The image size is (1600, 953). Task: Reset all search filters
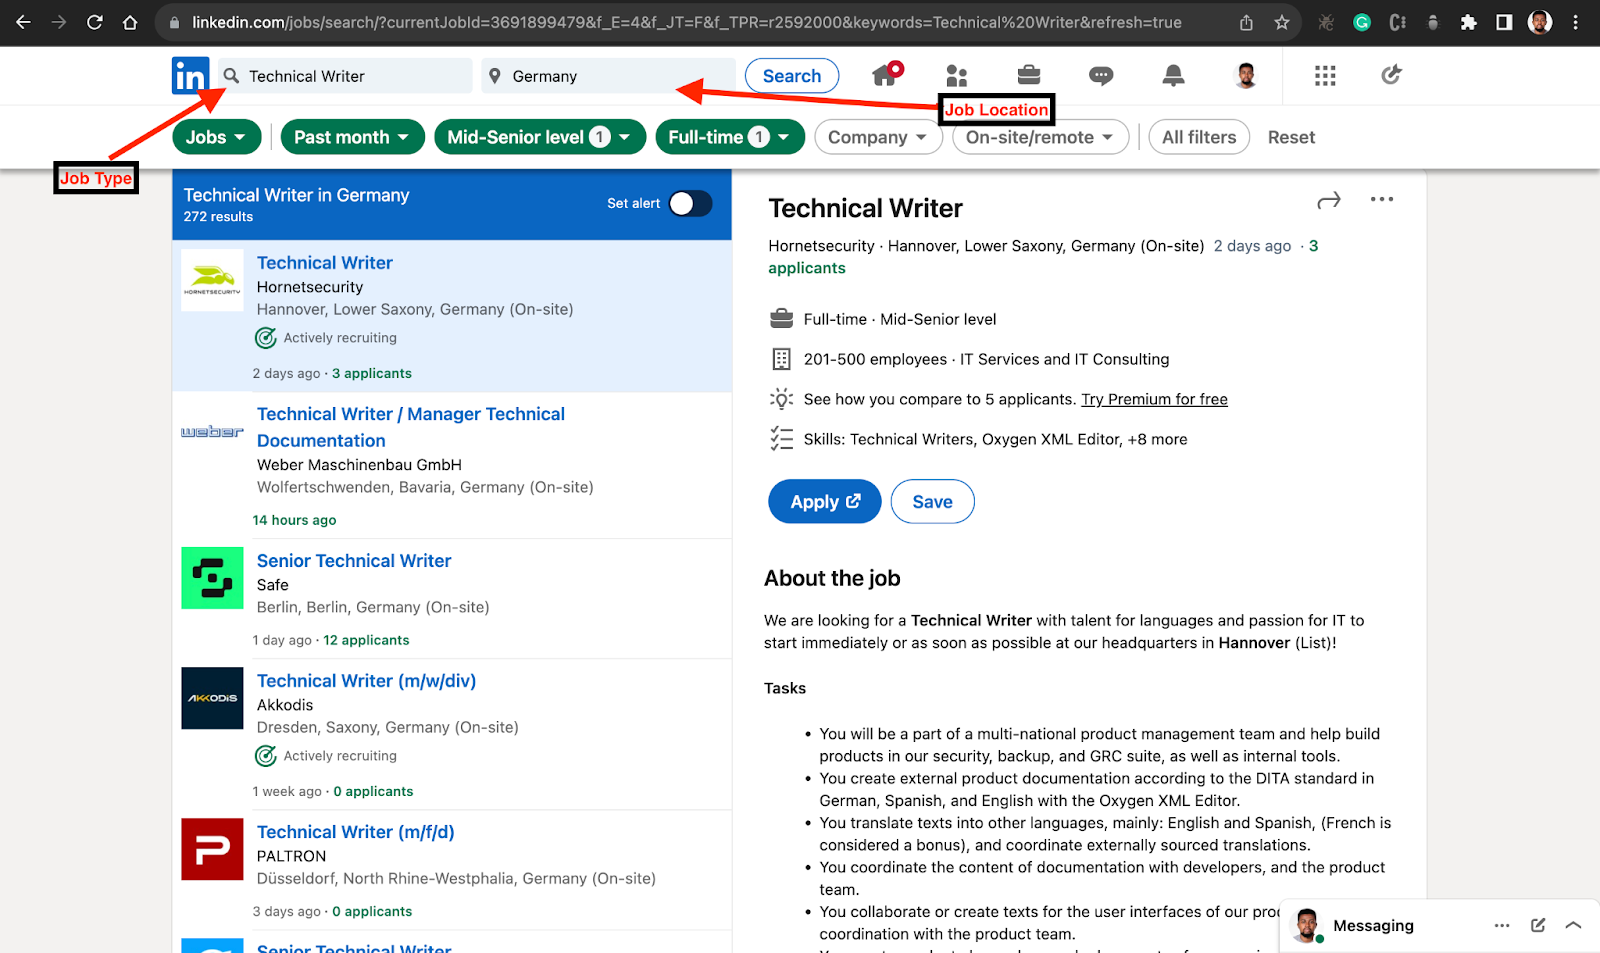(1291, 137)
